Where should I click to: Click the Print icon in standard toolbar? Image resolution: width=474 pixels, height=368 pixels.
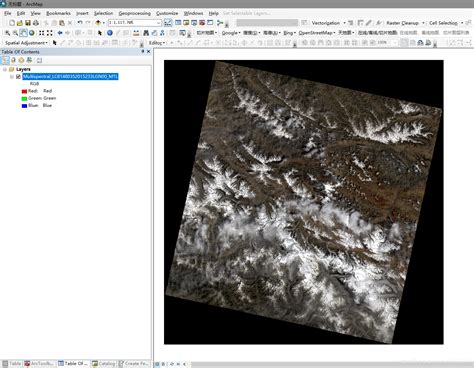pos(36,23)
